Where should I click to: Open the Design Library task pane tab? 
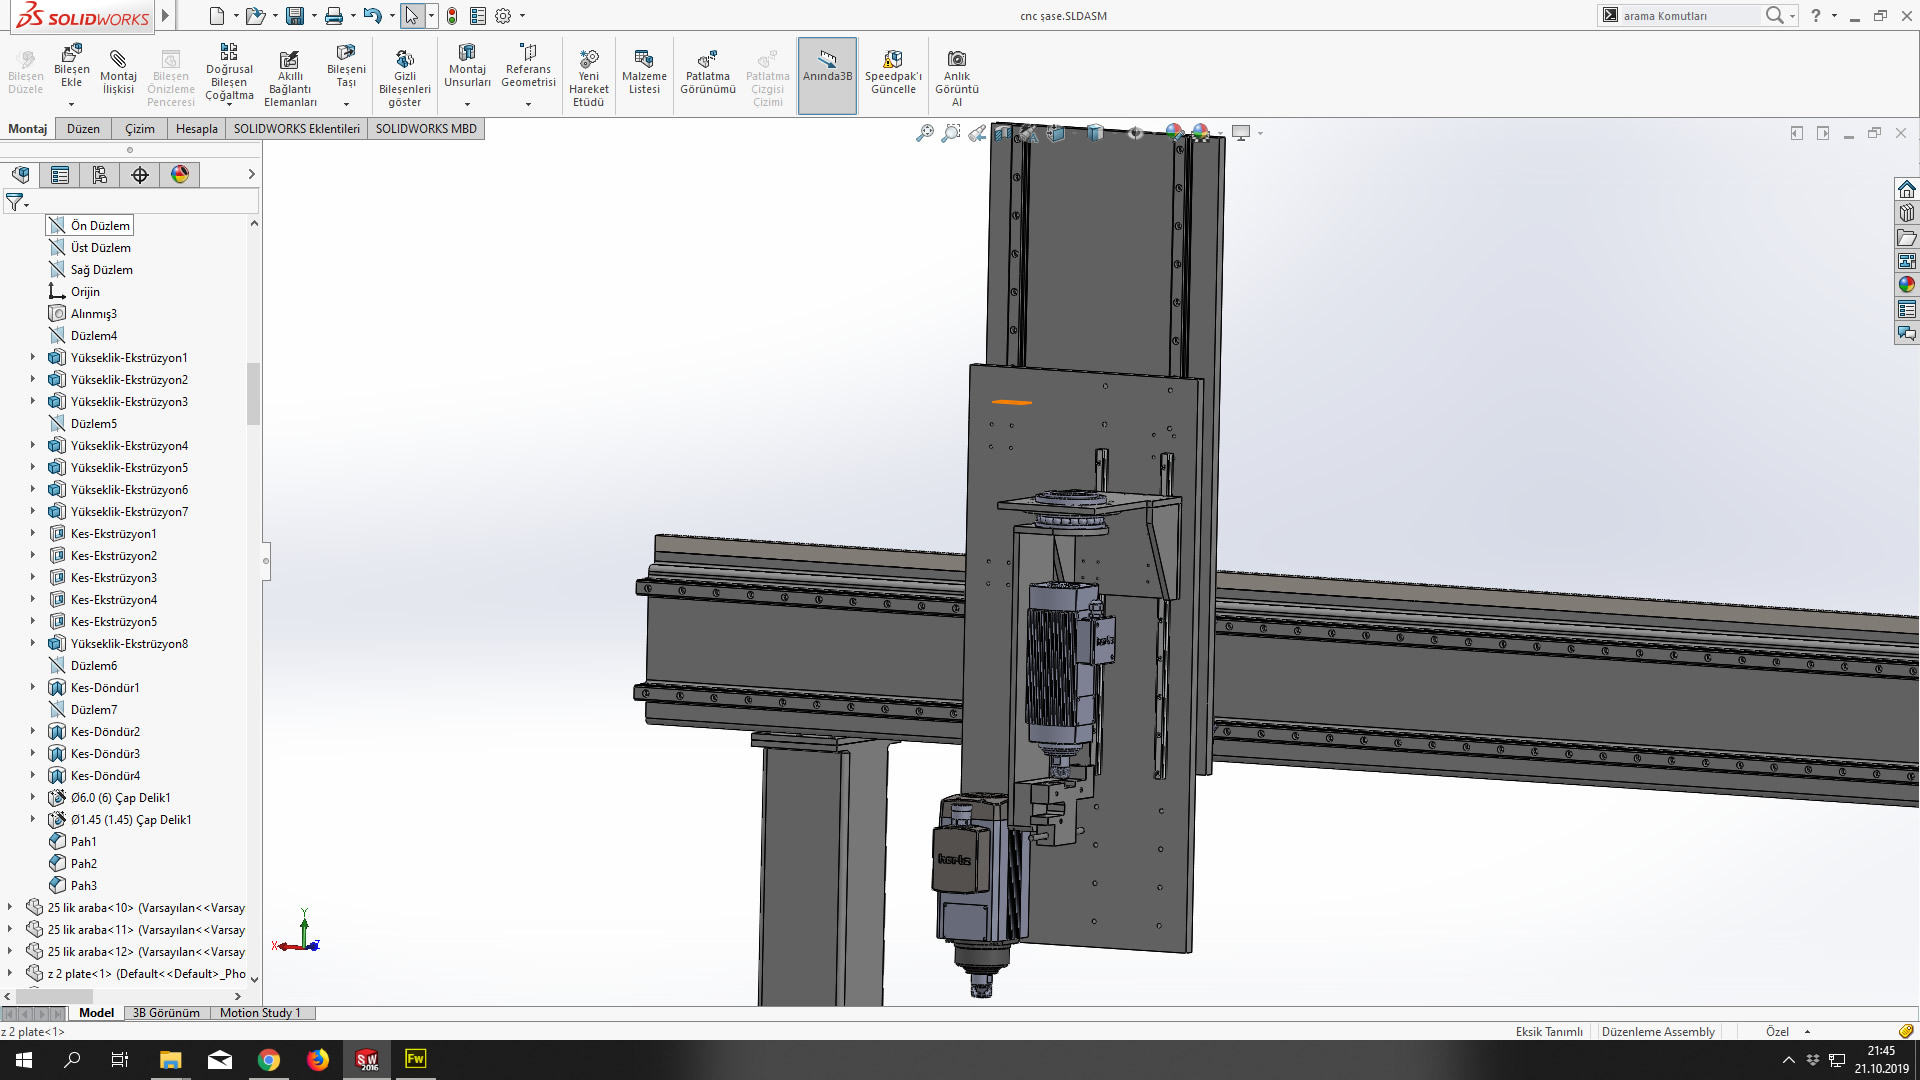click(1907, 213)
